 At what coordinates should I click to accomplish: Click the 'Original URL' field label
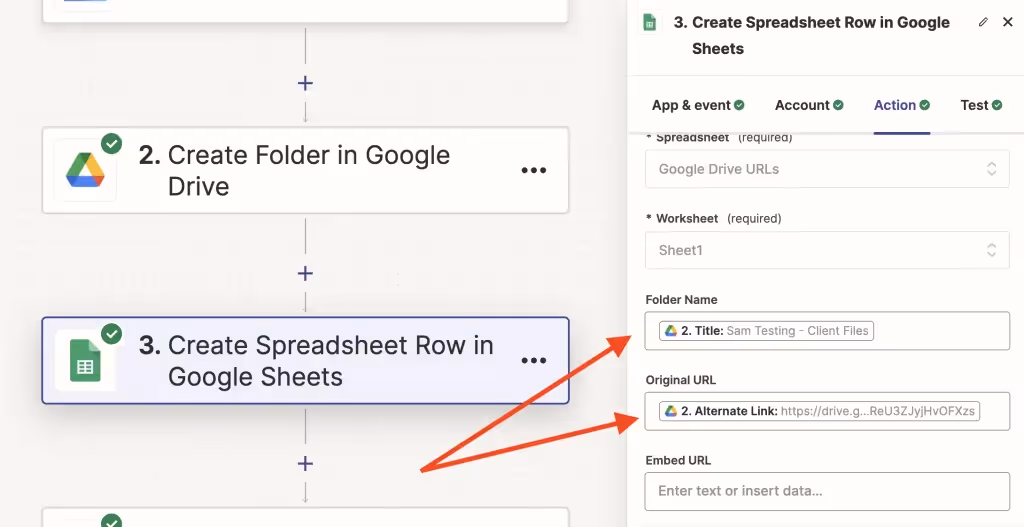tap(680, 380)
